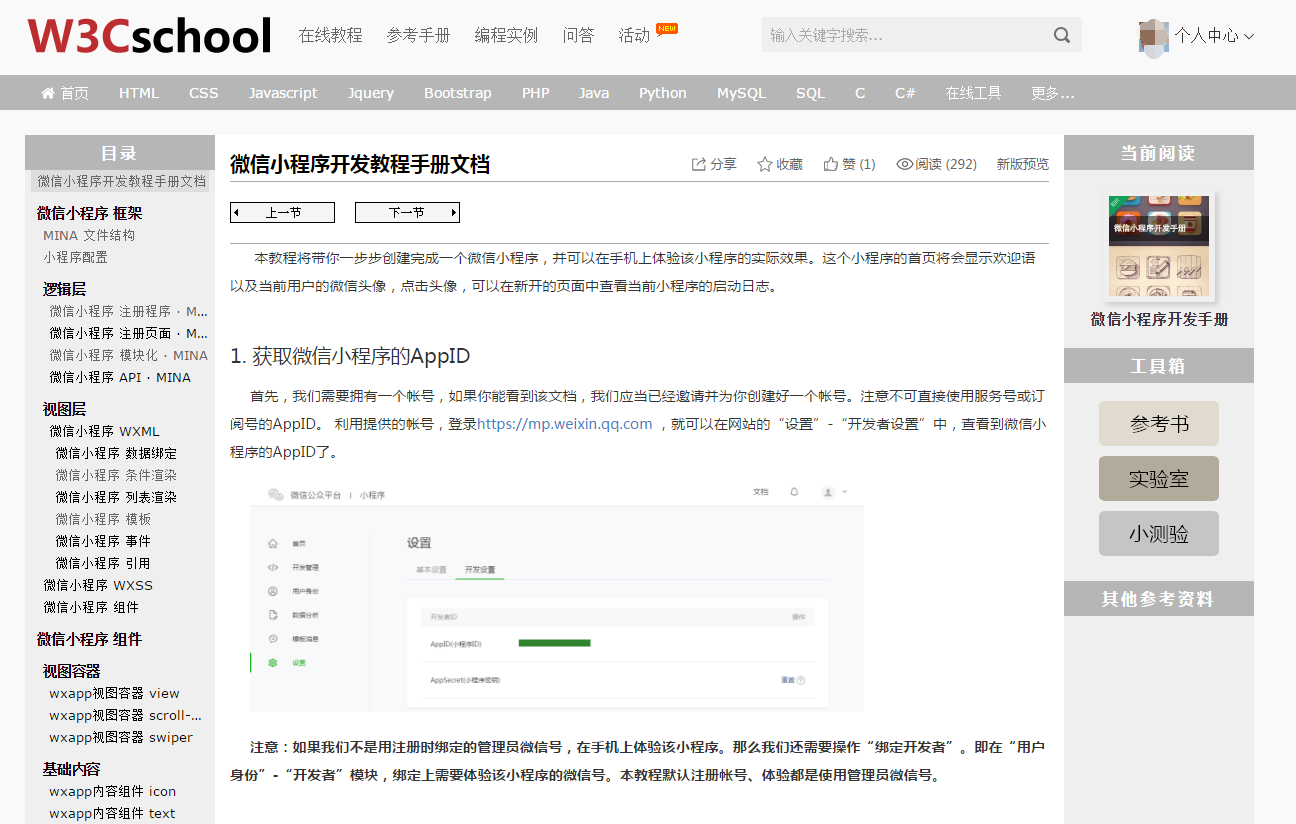Click the thumbs-up 赞 icon

click(831, 164)
